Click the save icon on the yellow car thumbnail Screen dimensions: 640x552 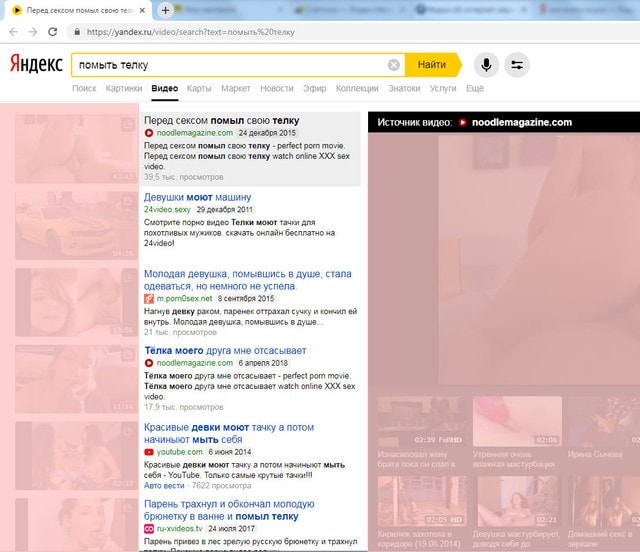click(129, 201)
